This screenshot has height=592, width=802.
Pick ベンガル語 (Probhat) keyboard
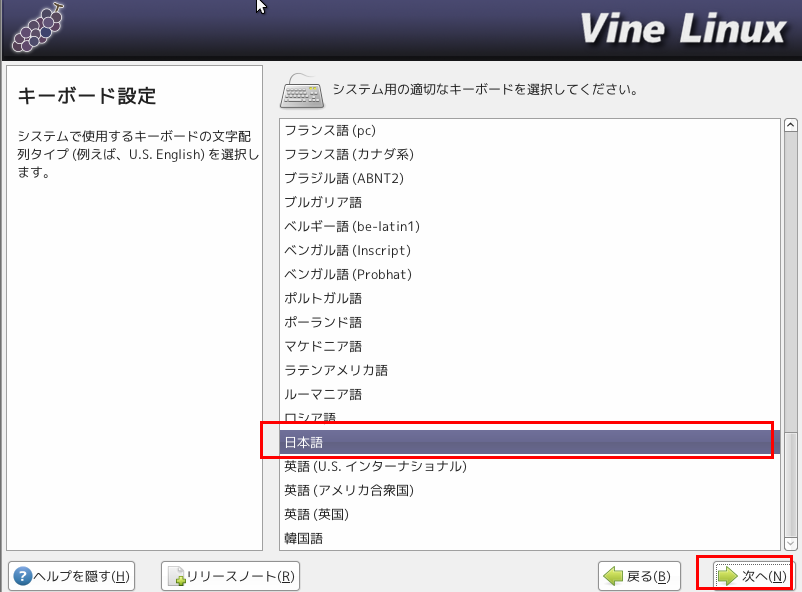pos(530,274)
